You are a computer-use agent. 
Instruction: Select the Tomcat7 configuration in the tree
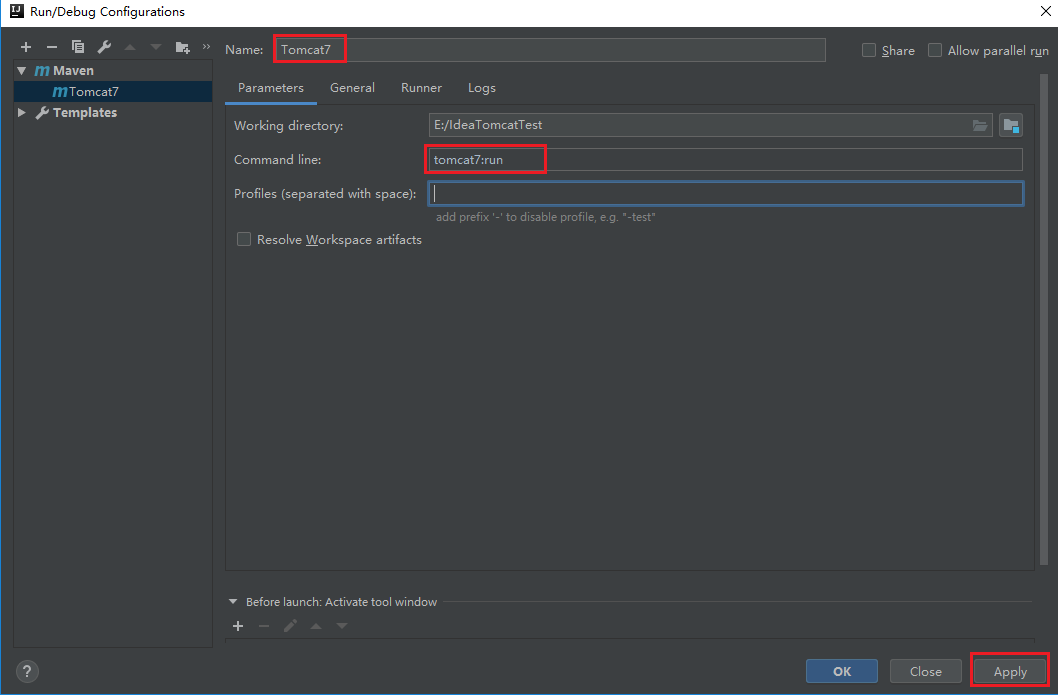(x=113, y=92)
